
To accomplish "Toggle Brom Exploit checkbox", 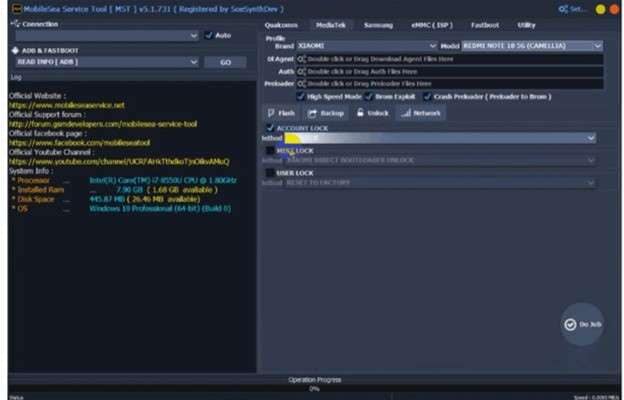I will click(369, 96).
